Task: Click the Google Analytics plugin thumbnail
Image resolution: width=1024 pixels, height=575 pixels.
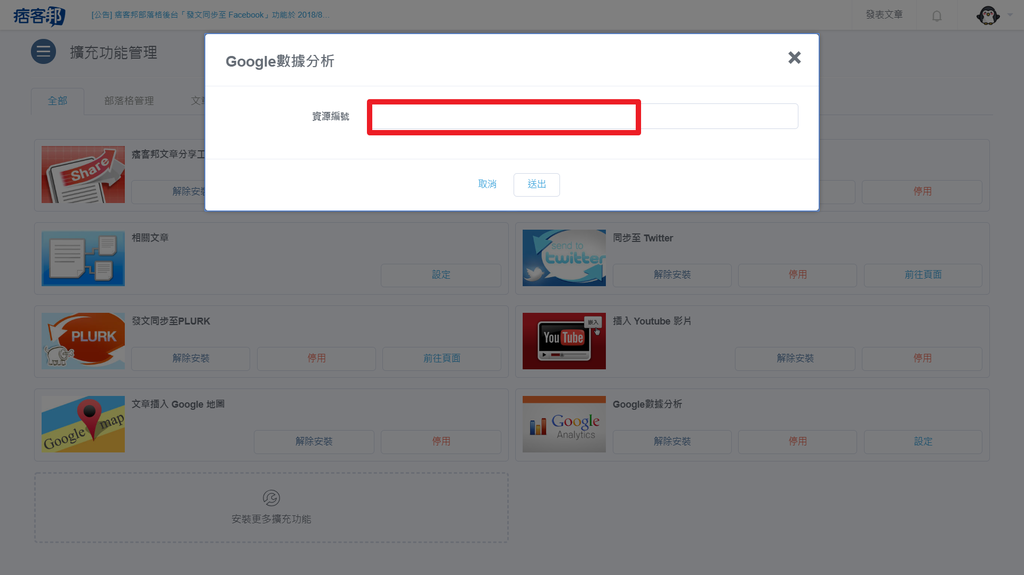Action: (564, 424)
